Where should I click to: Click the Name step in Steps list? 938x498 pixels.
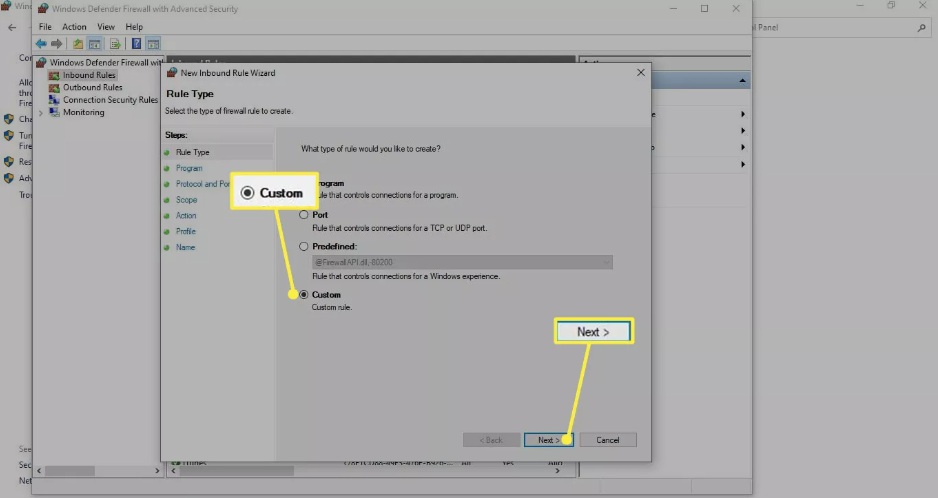[x=185, y=247]
